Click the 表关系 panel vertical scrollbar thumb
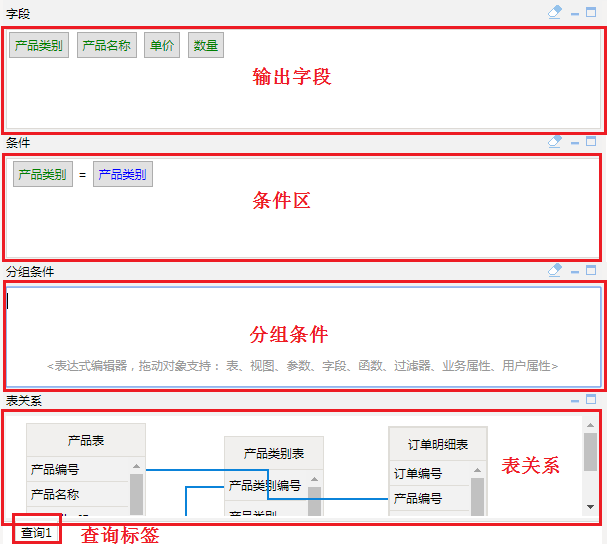The image size is (607, 544). [x=590, y=452]
